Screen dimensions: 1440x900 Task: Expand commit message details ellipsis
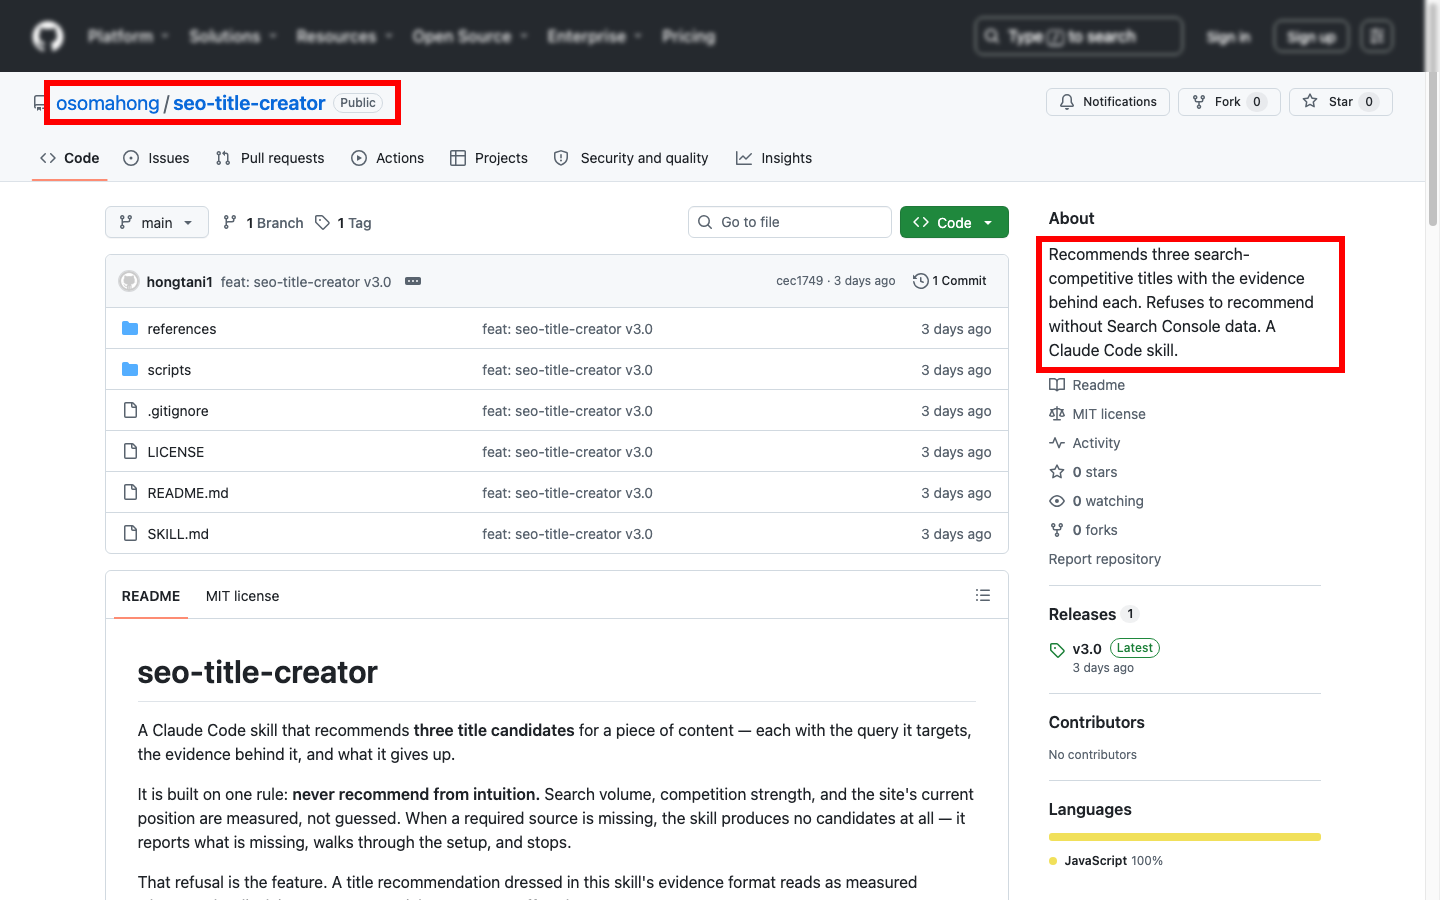[x=413, y=281]
